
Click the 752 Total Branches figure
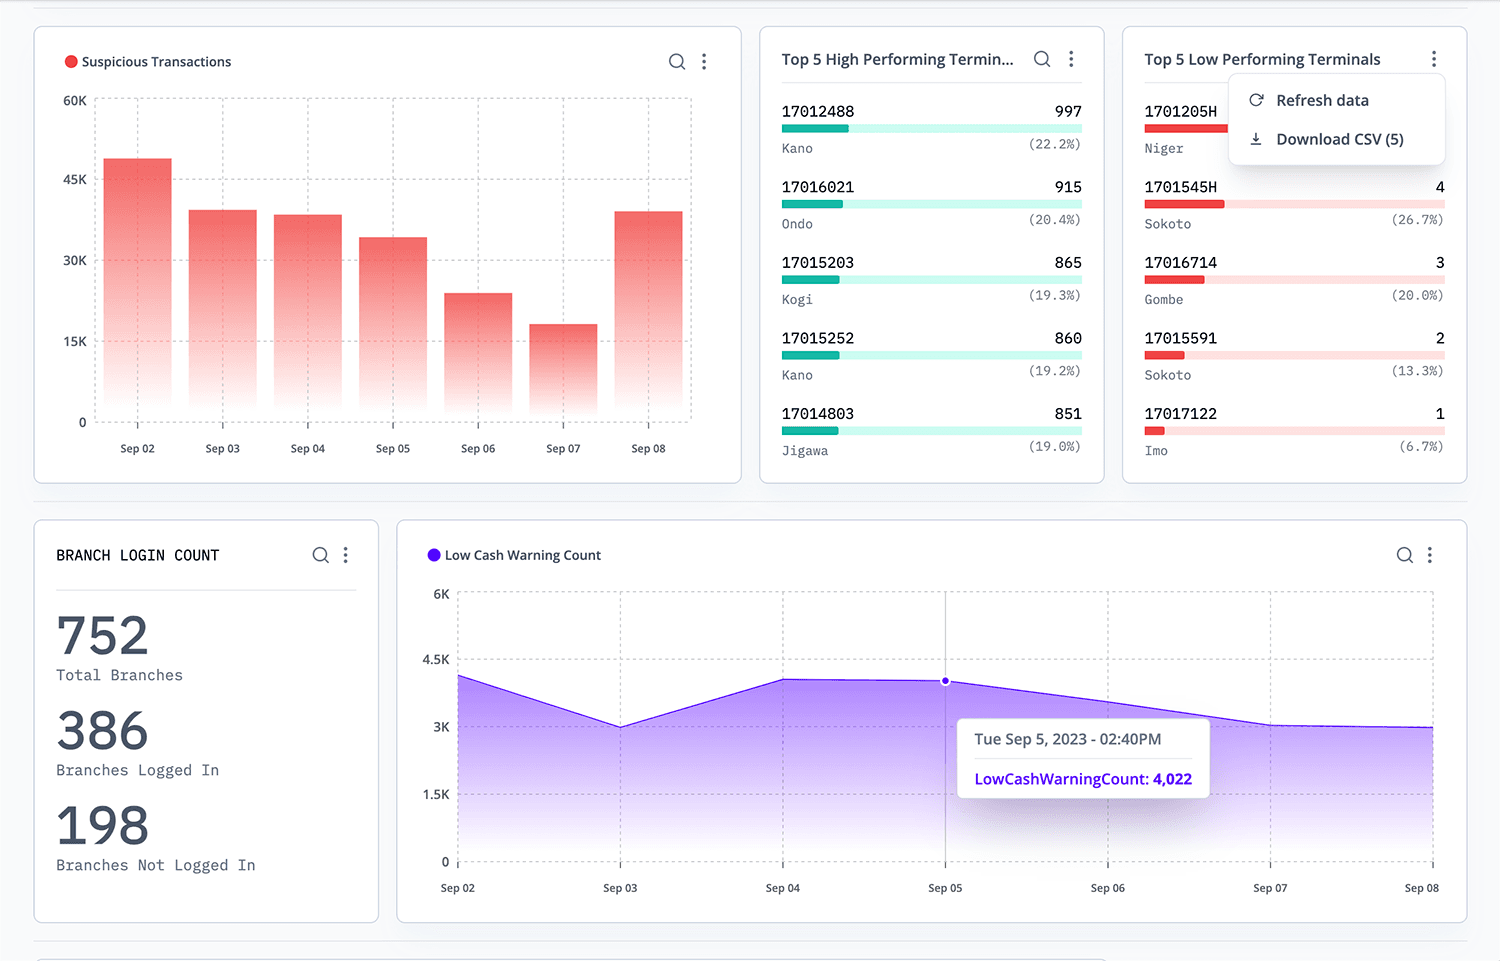(x=103, y=636)
